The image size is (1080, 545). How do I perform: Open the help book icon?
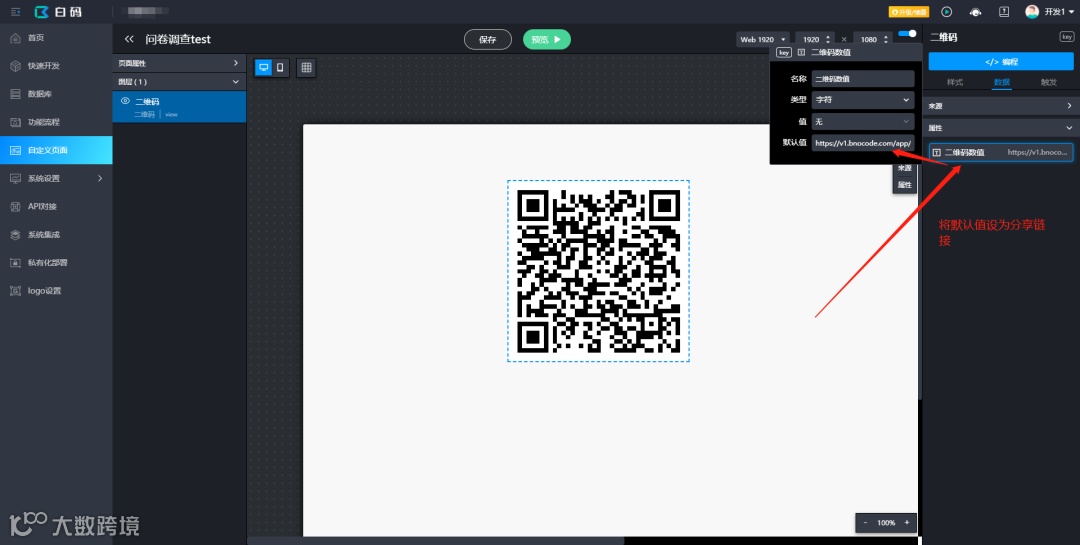pyautogui.click(x=1004, y=12)
